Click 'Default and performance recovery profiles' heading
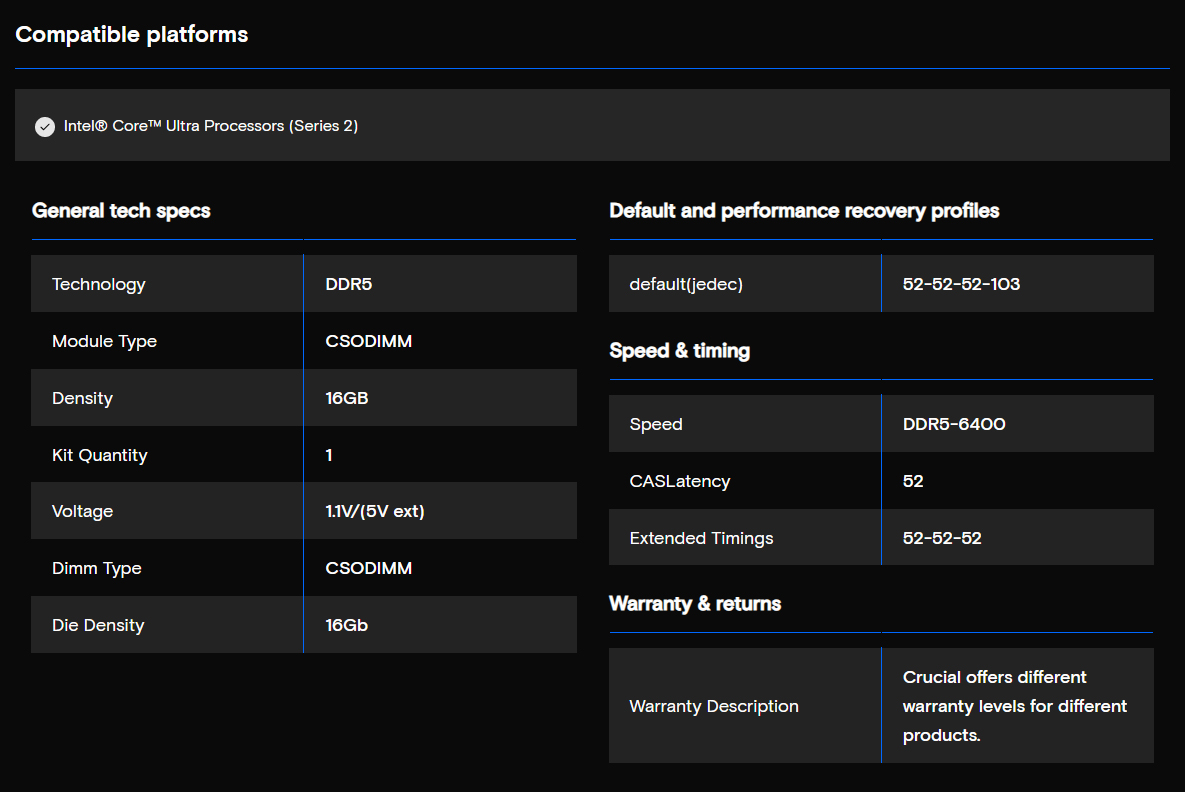Screen dimensions: 1185x792 (x=804, y=211)
